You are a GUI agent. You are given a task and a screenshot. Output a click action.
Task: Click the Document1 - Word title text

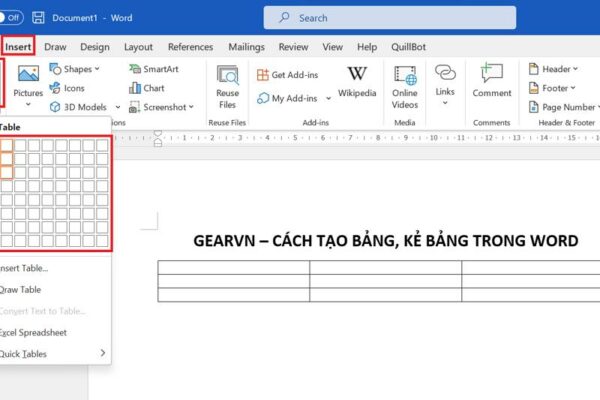click(x=92, y=18)
